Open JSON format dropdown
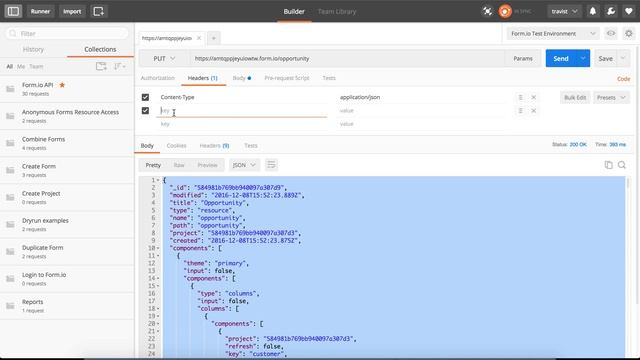 tap(244, 165)
